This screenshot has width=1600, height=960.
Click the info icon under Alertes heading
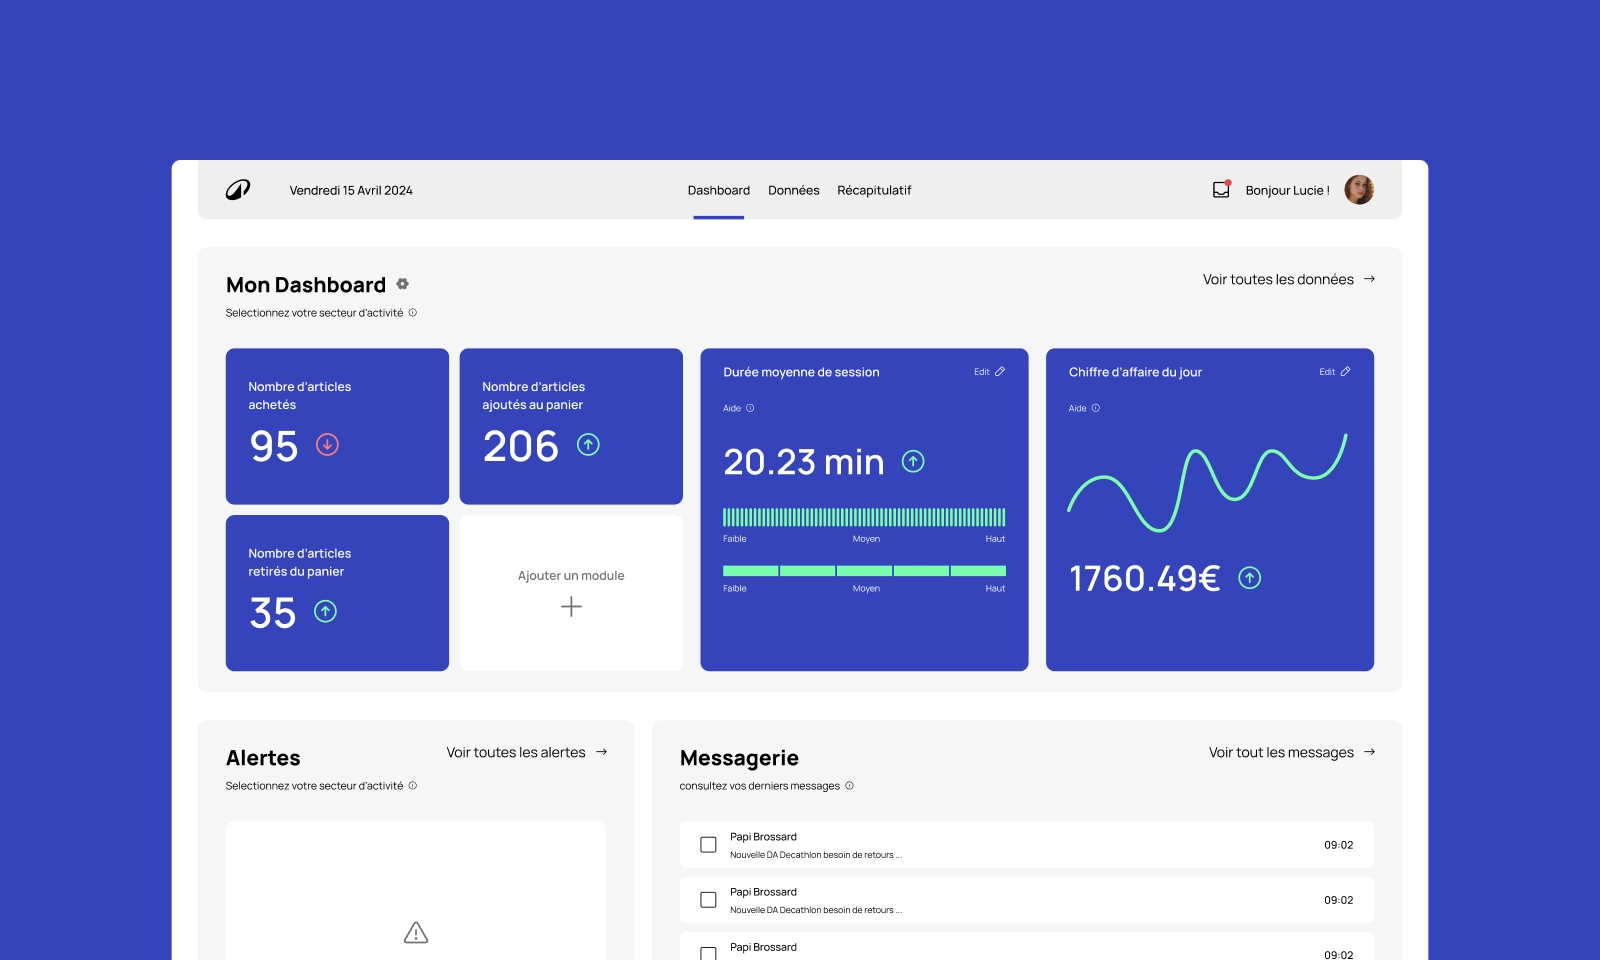pyautogui.click(x=413, y=786)
